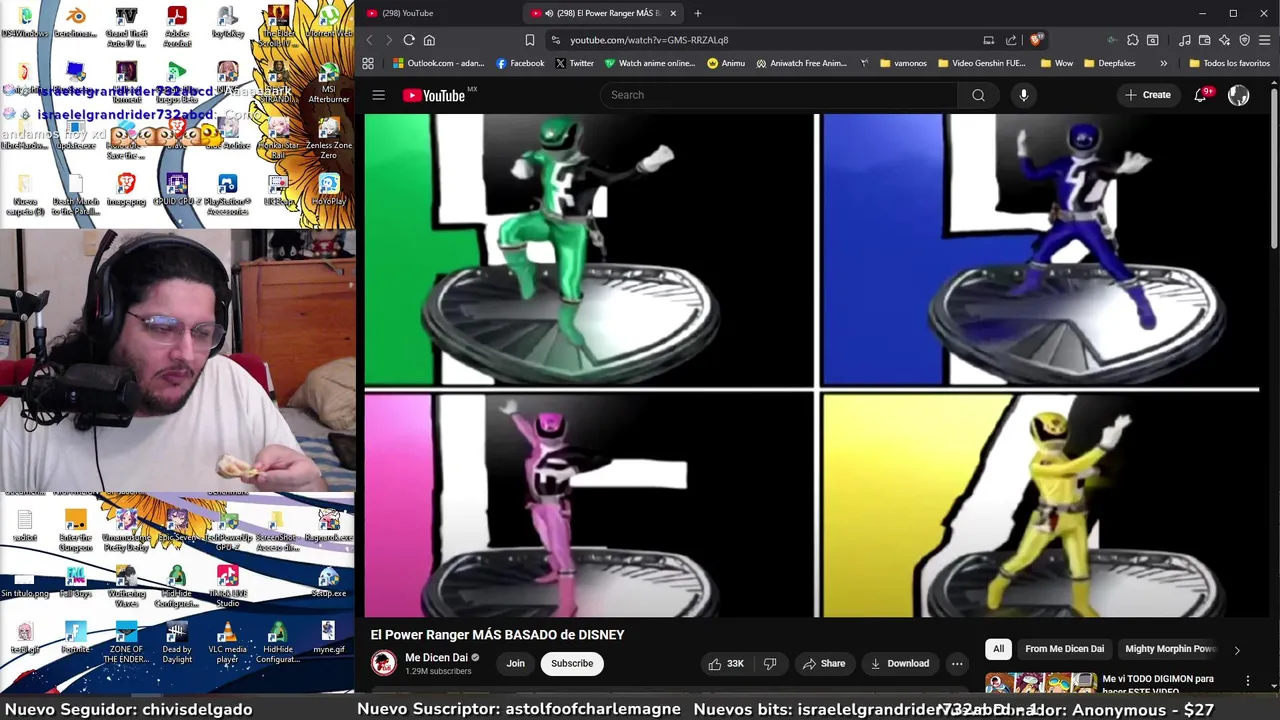This screenshot has width=1280, height=720.
Task: Open MSI Afterburner desktop shortcut
Action: click(x=328, y=84)
